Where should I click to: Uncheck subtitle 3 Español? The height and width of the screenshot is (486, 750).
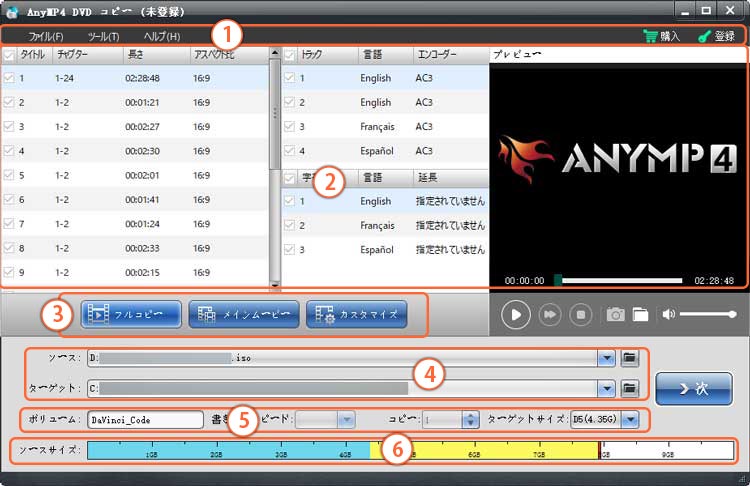point(289,249)
